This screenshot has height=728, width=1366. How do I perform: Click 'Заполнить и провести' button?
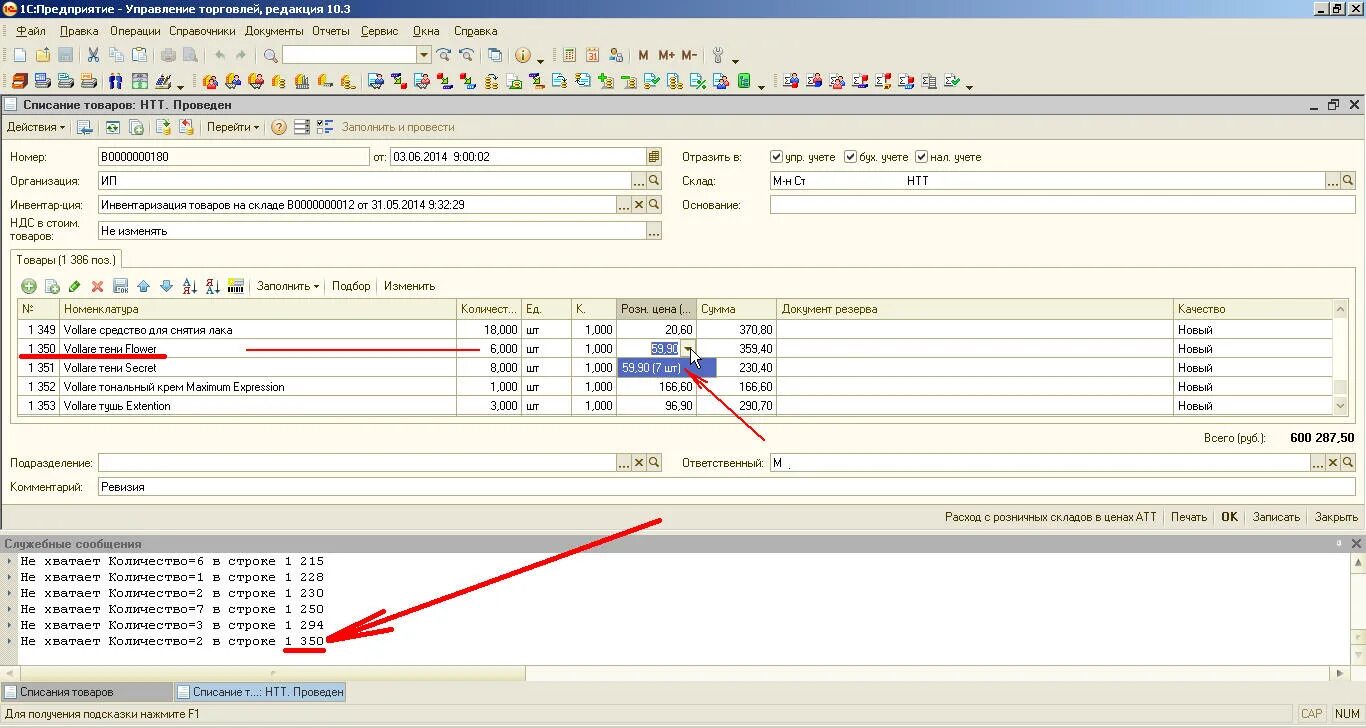[x=398, y=127]
